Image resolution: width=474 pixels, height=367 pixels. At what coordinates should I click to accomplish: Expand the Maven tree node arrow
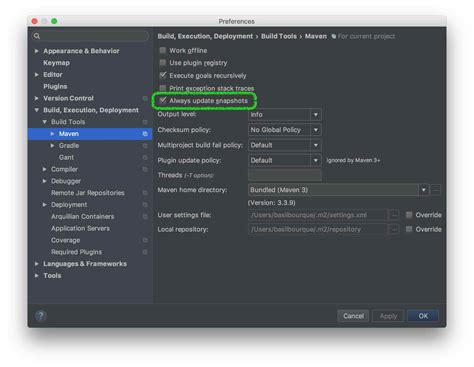(53, 134)
